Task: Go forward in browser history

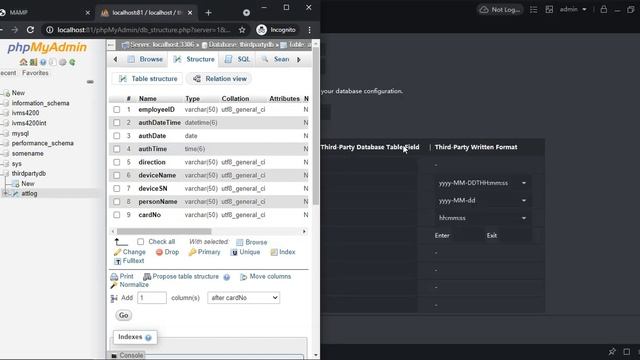Action: point(15,30)
